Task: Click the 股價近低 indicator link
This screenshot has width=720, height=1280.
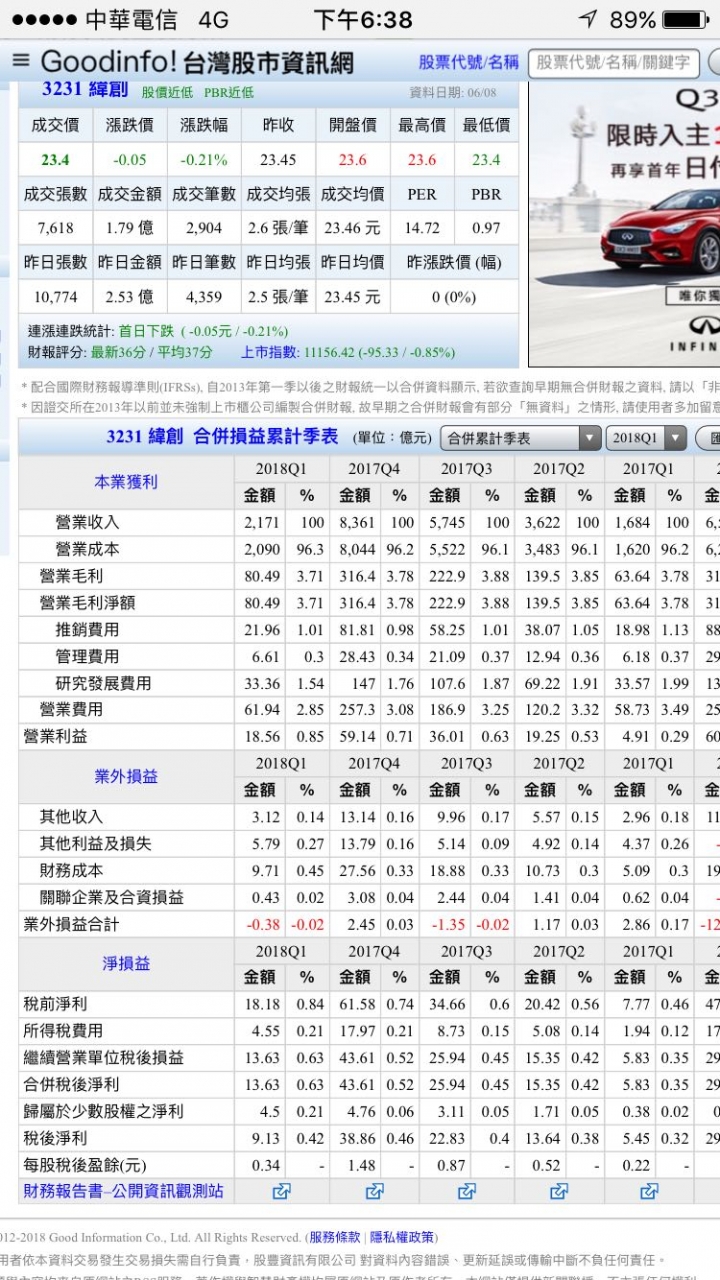Action: coord(167,92)
